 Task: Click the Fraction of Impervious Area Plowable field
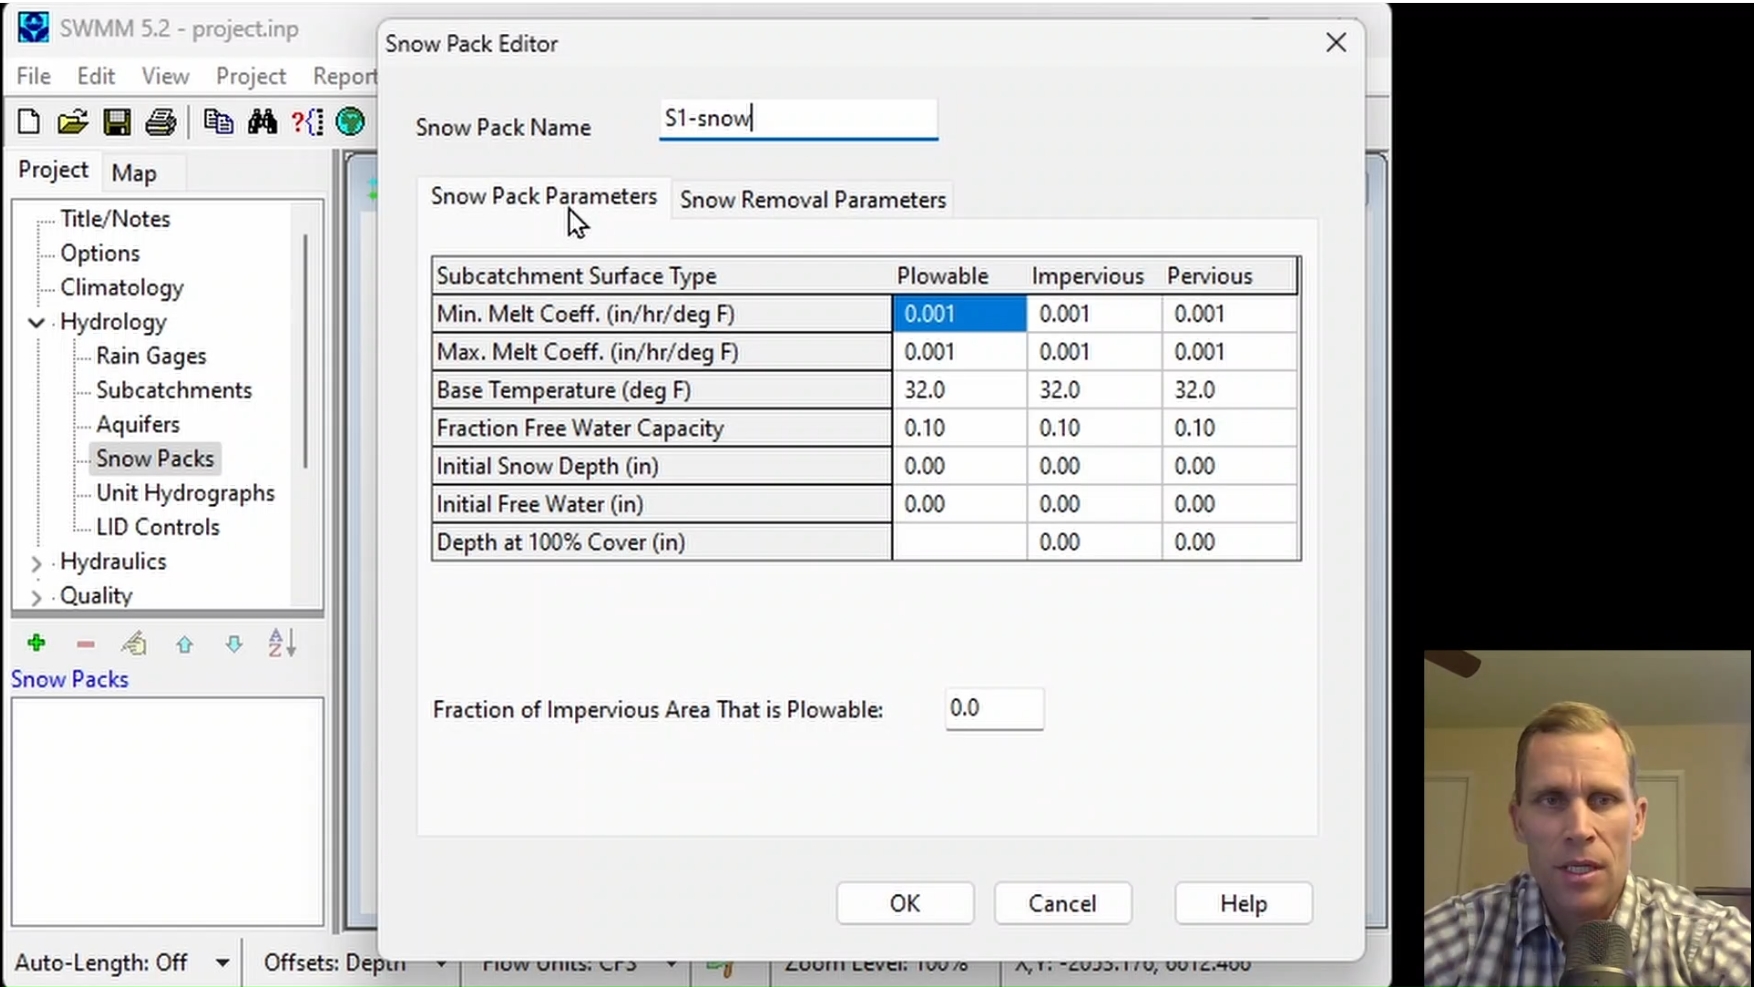coord(994,708)
